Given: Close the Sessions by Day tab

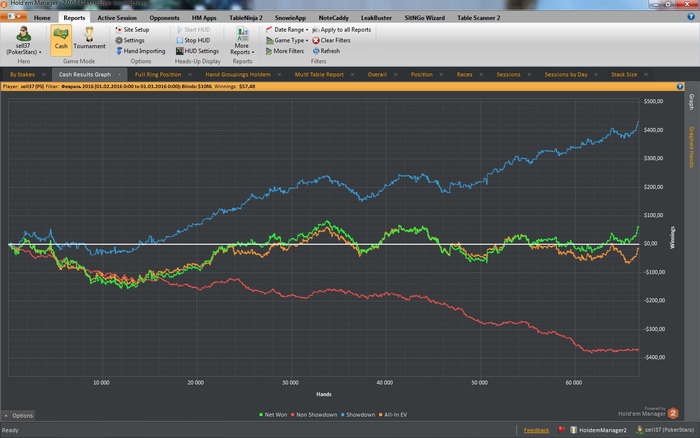Looking at the screenshot, I should click(596, 75).
